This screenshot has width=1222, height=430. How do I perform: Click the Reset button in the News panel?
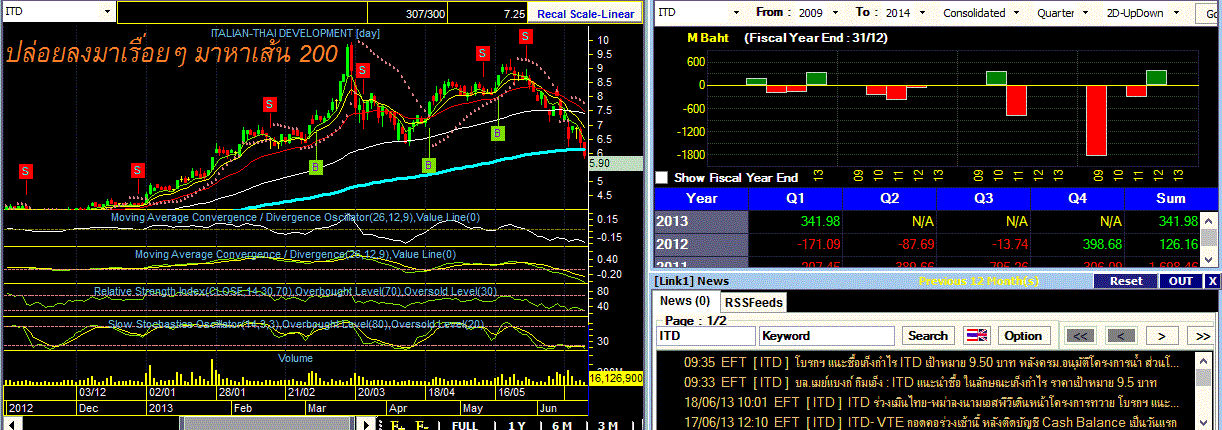pos(1126,281)
